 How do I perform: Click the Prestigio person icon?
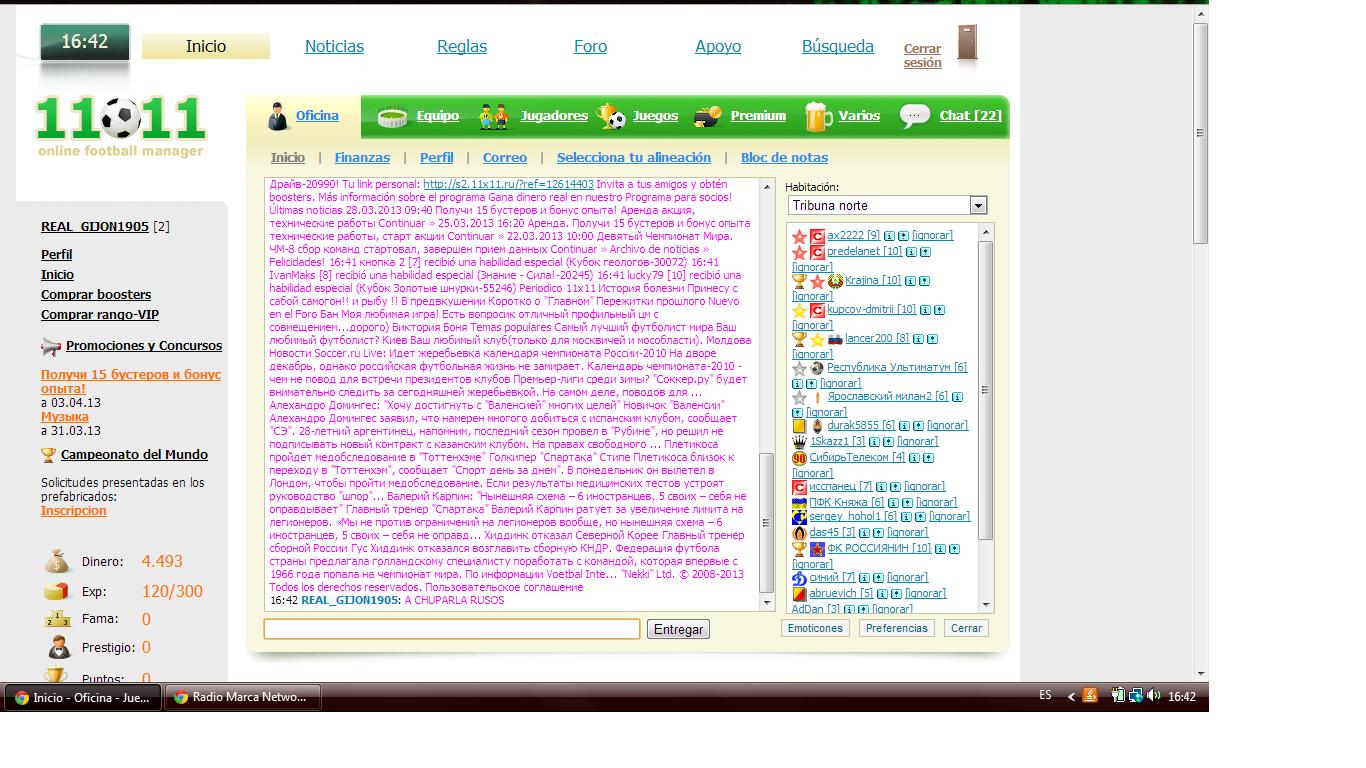click(x=58, y=647)
